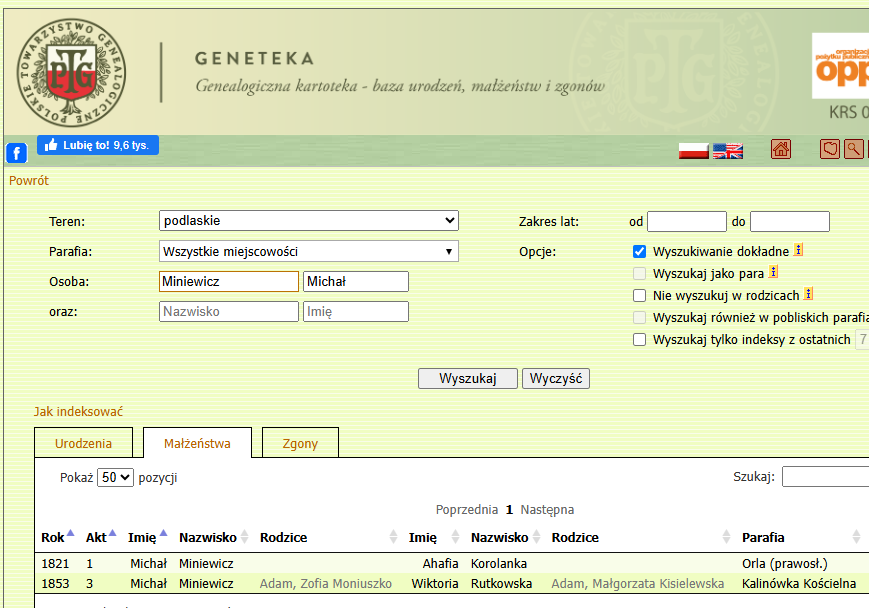Open the Facebook page icon
869x608 pixels.
click(x=17, y=153)
